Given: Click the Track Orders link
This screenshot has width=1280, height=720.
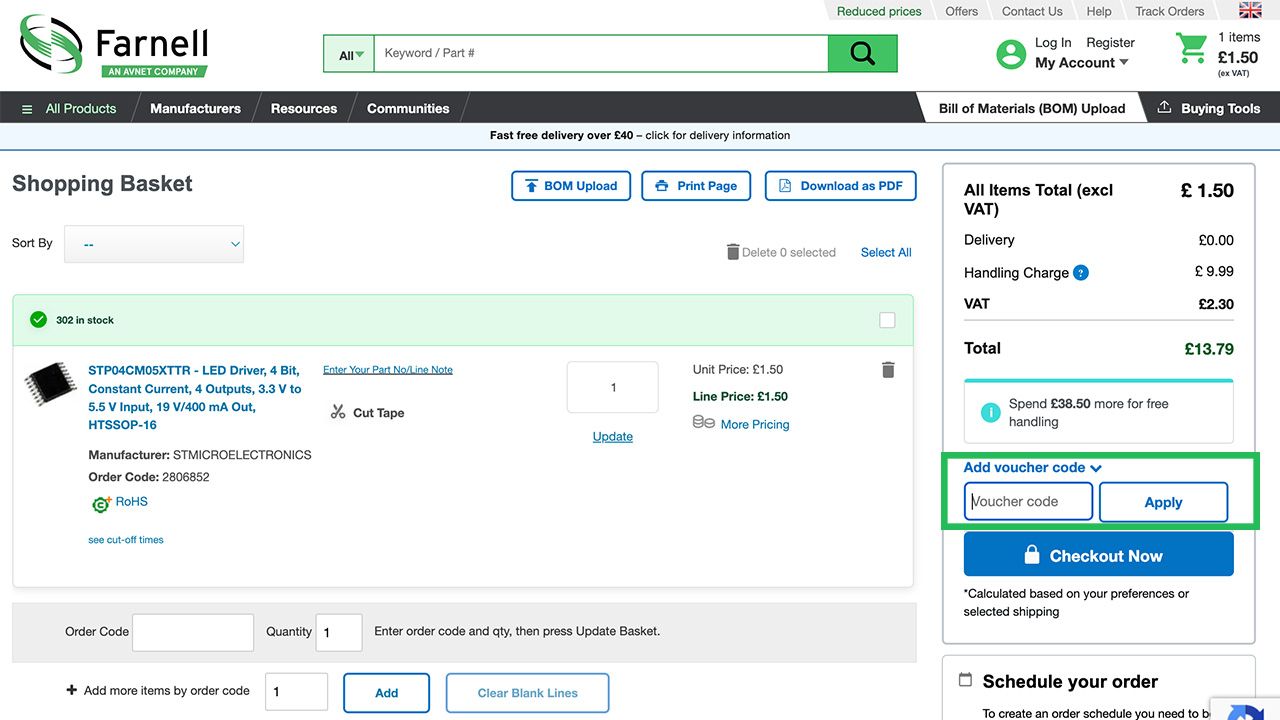Looking at the screenshot, I should click(1170, 11).
